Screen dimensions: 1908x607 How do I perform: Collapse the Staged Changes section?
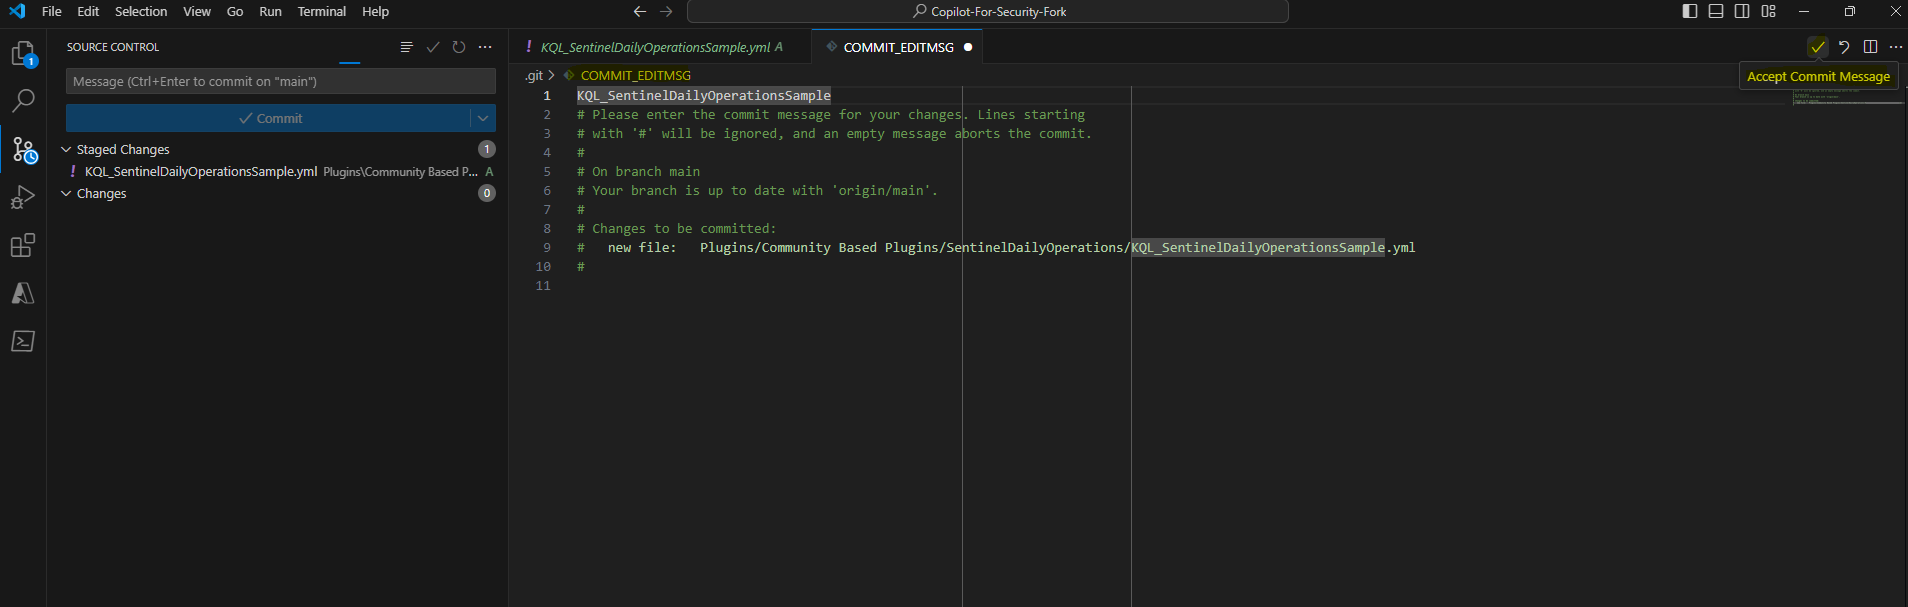tap(66, 149)
